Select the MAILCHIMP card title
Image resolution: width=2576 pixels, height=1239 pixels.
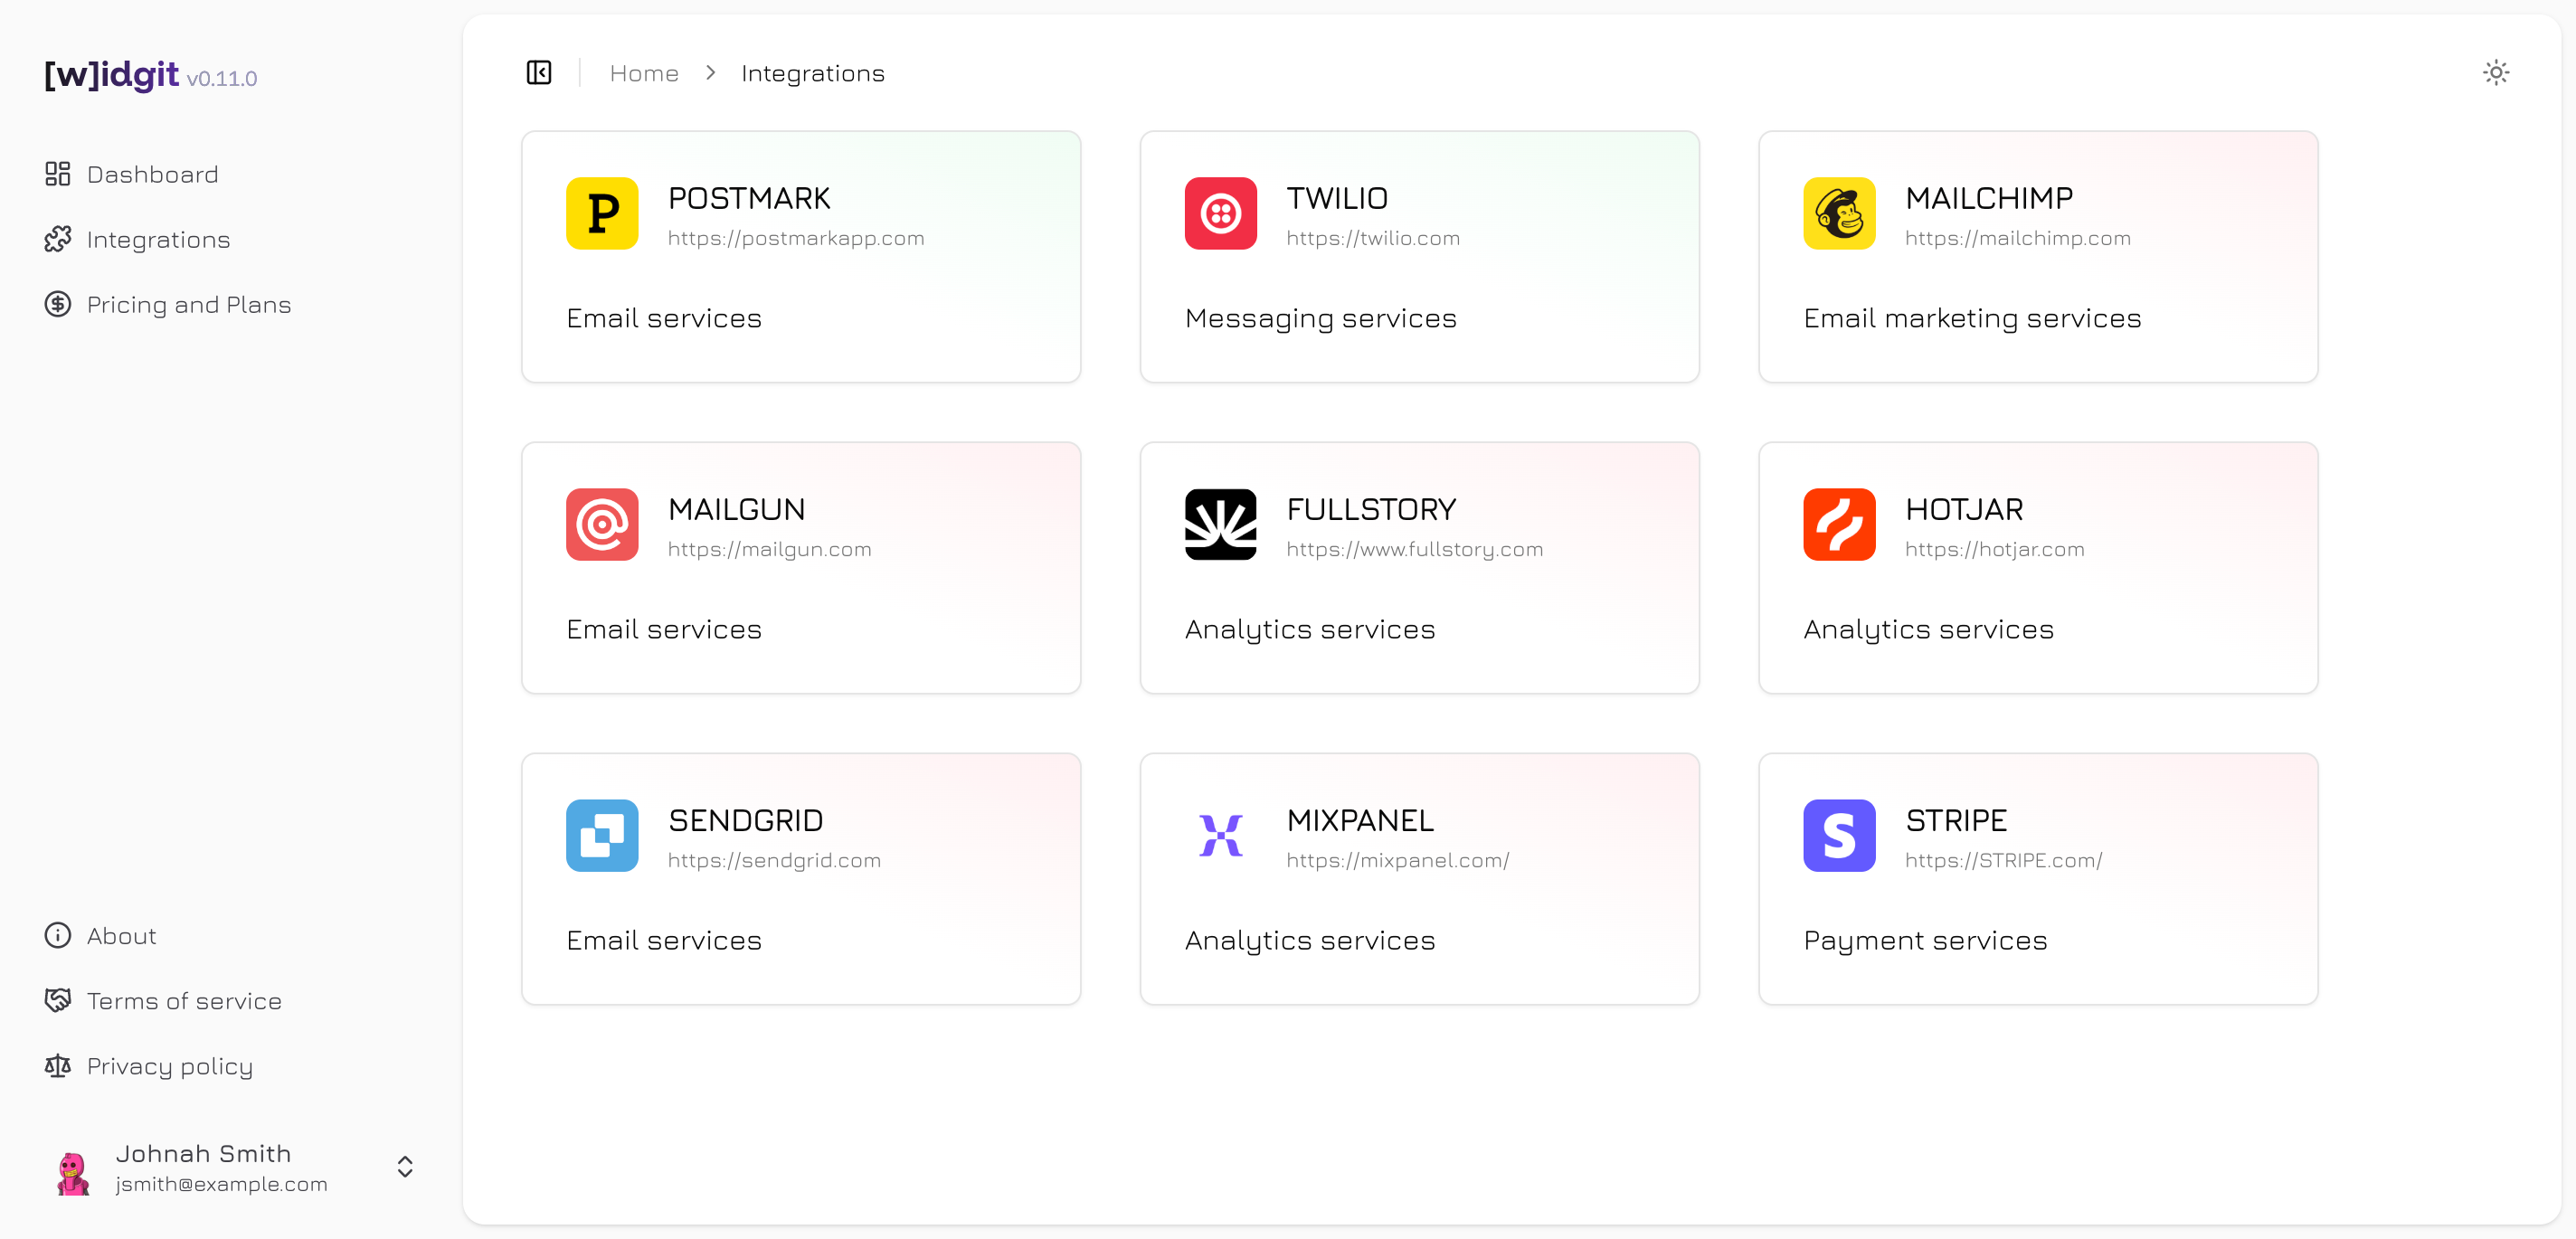(1989, 198)
